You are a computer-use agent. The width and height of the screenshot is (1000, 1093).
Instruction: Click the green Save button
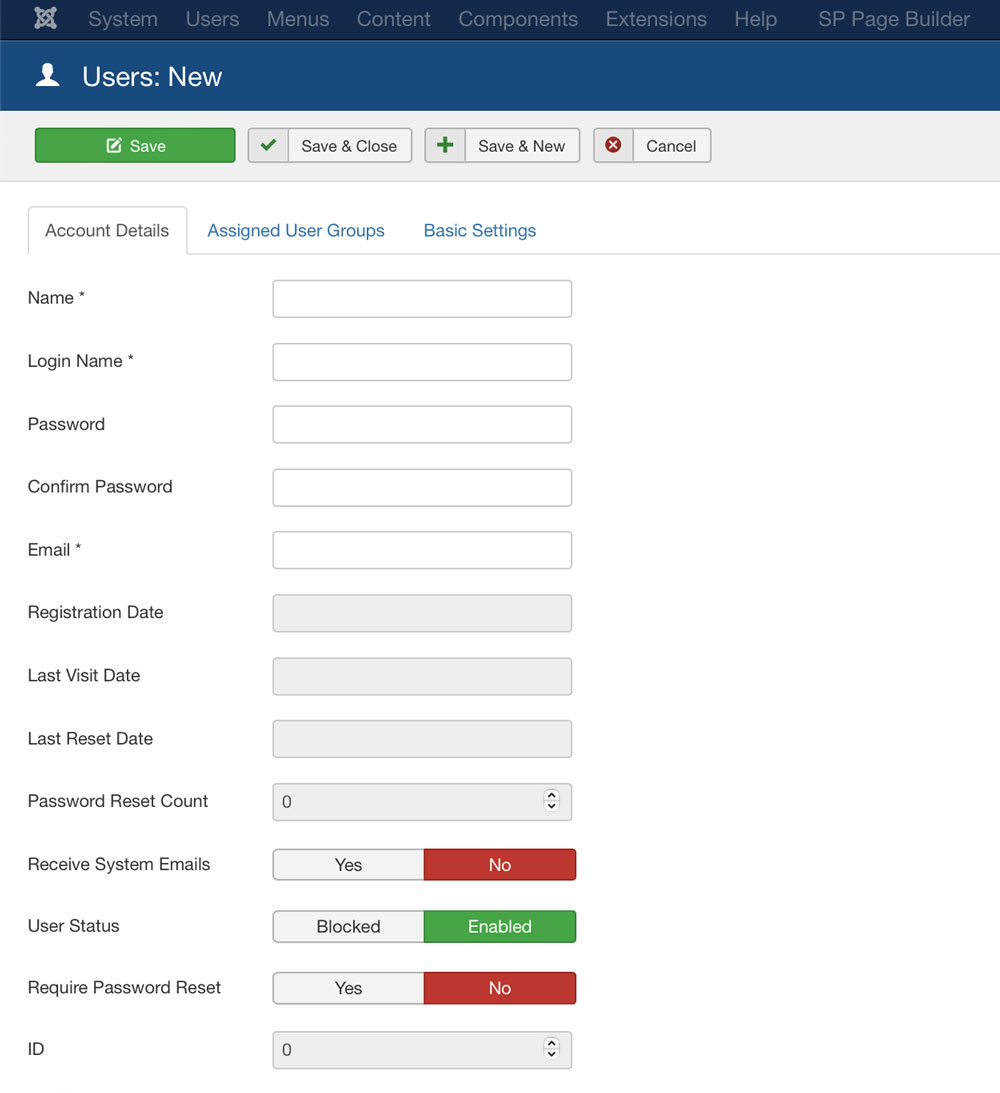coord(135,145)
